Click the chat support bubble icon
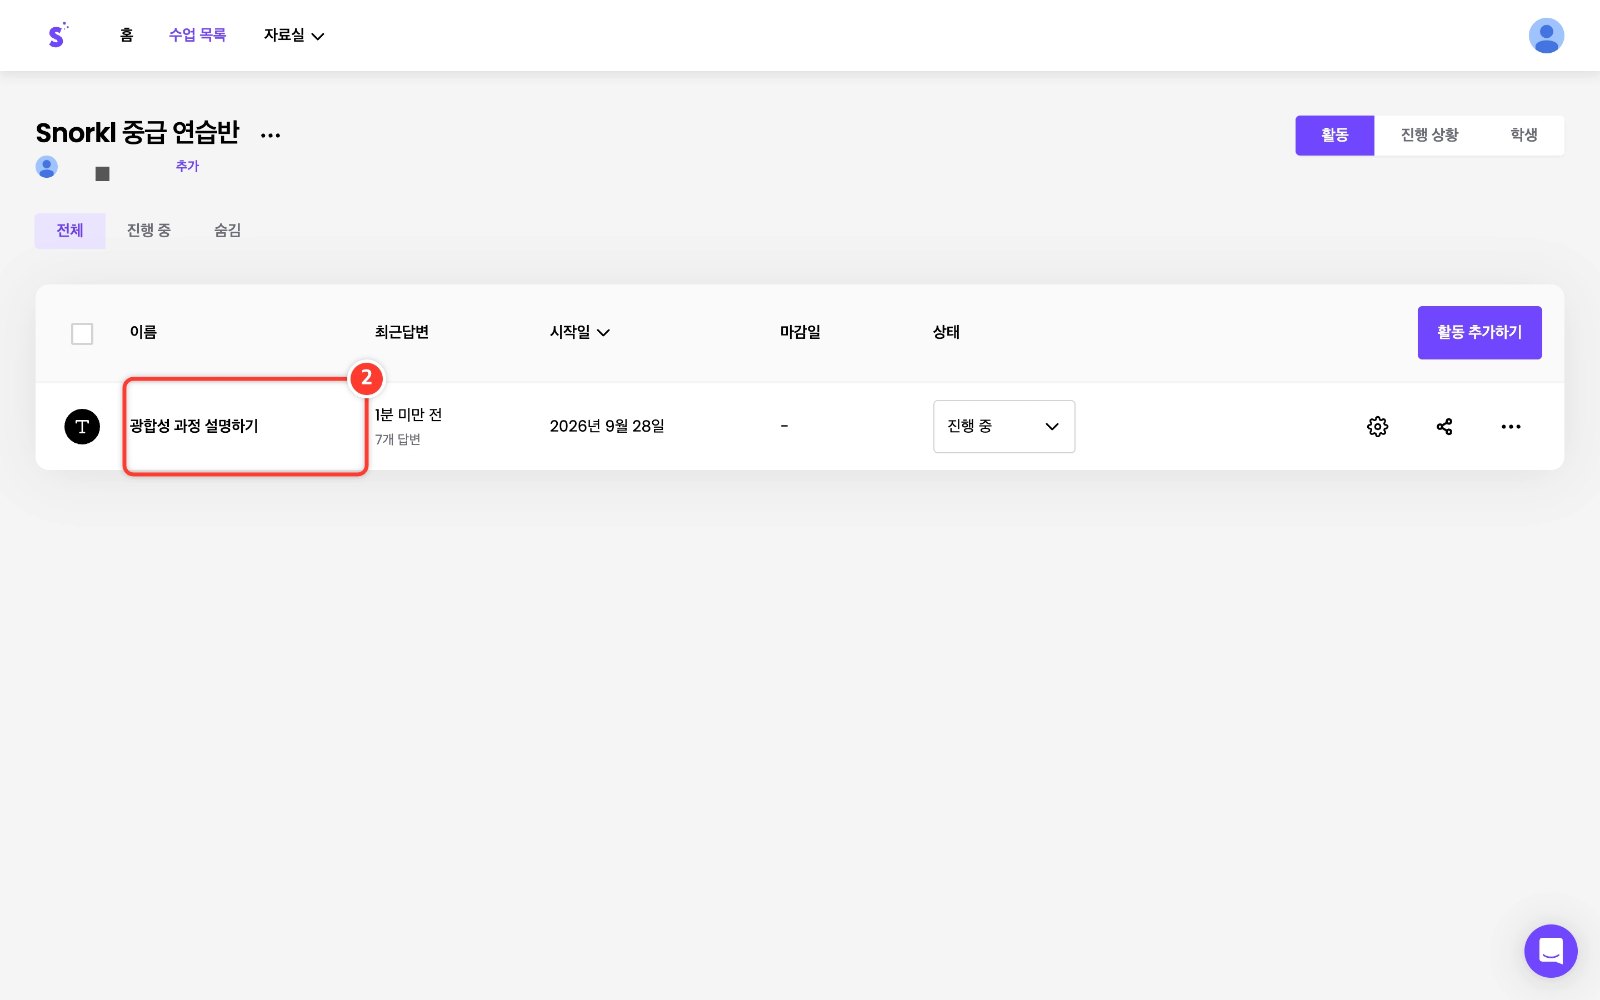The height and width of the screenshot is (1000, 1600). [x=1551, y=951]
